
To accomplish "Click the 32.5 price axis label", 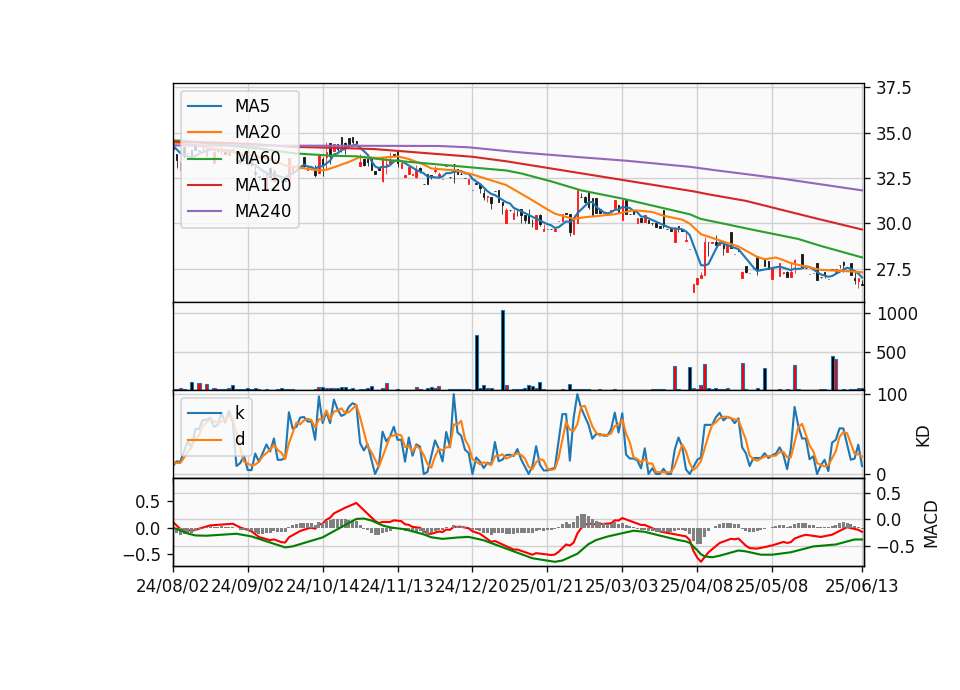I will pos(893,179).
